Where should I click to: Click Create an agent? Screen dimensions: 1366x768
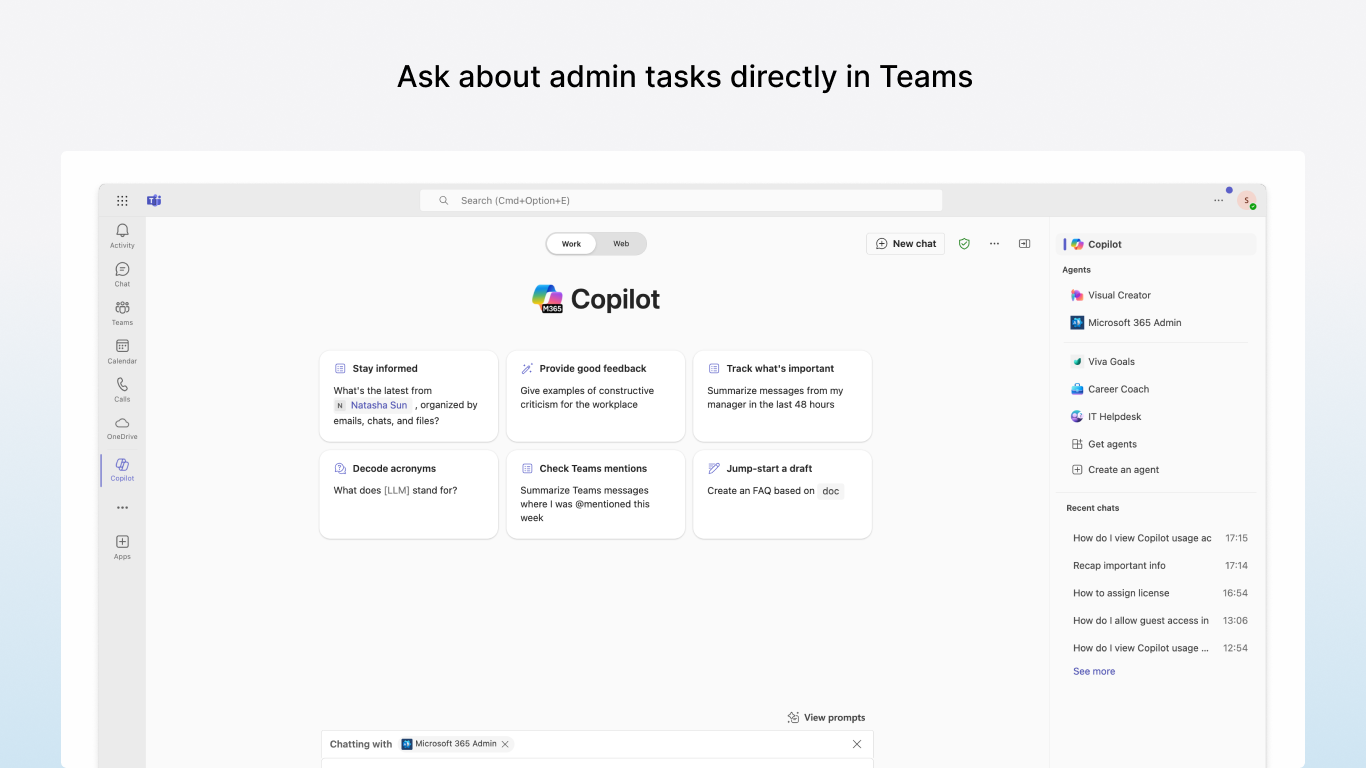click(1115, 470)
